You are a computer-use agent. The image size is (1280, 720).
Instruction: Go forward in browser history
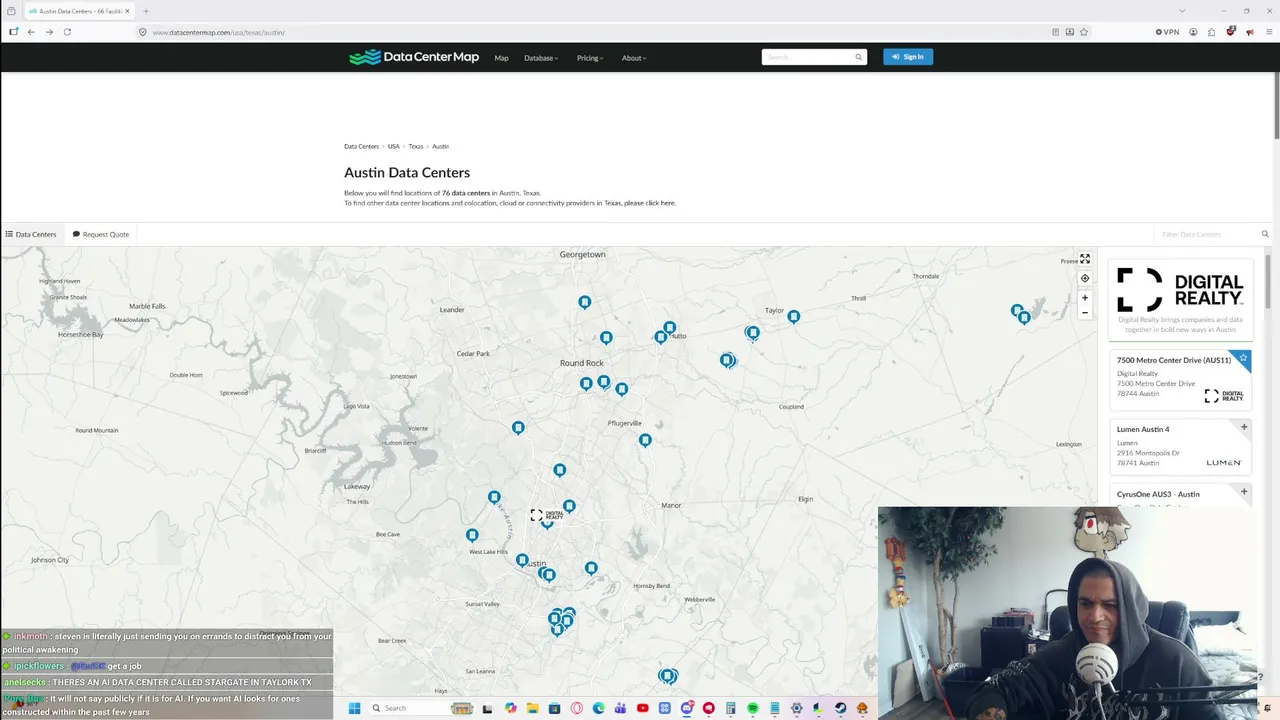coord(49,32)
